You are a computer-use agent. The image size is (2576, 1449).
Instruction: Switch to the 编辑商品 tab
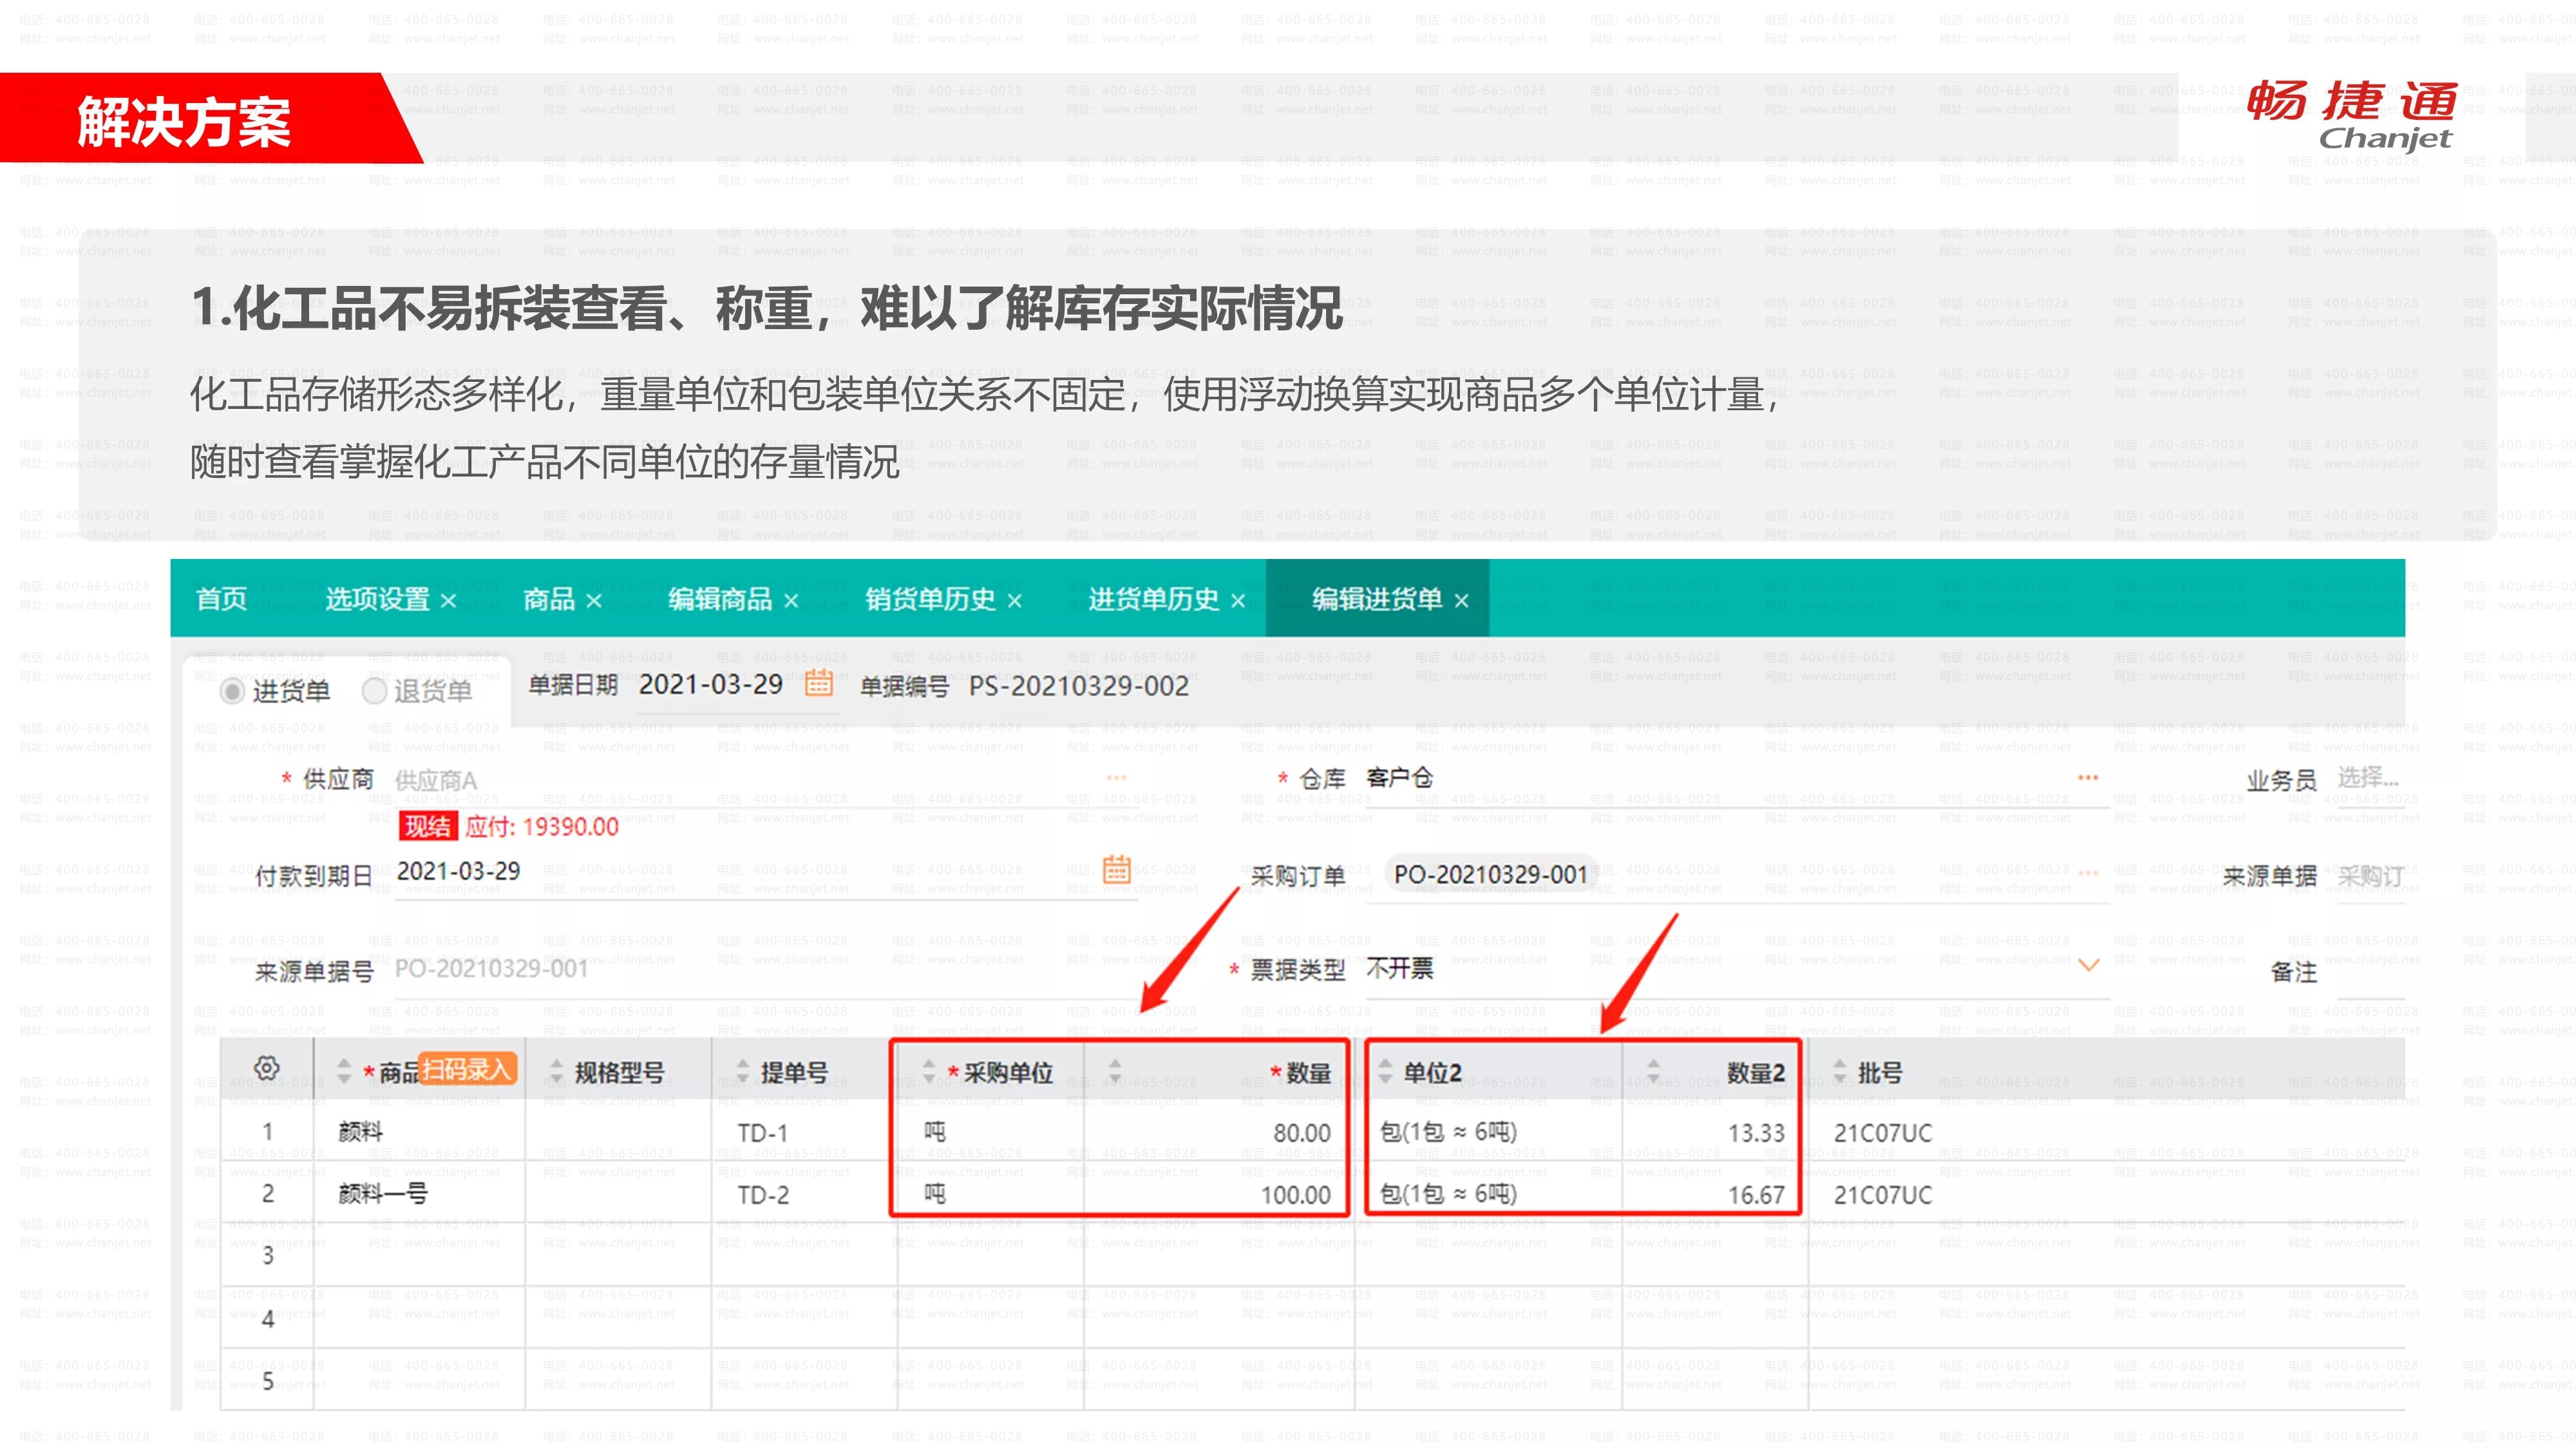coord(720,599)
